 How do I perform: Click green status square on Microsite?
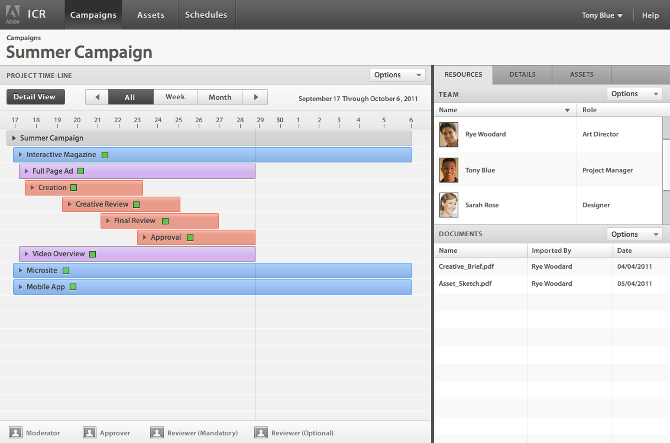[66, 270]
